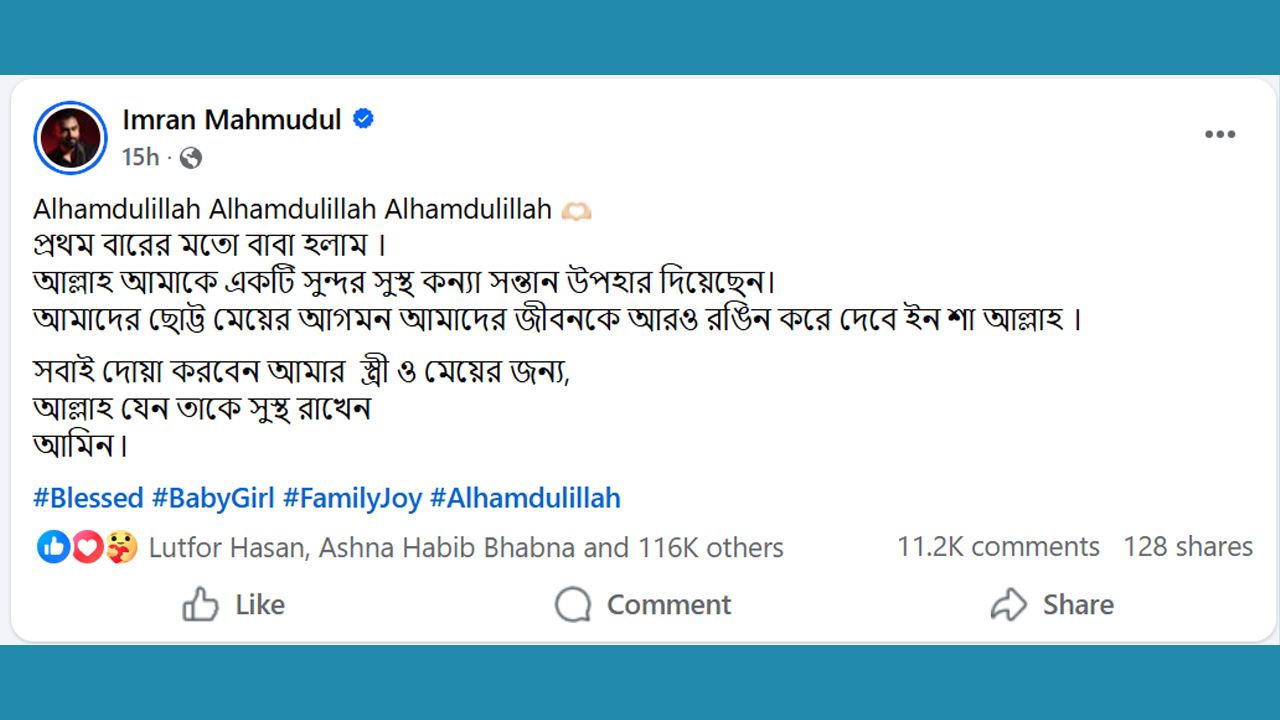
Task: Open the #Blessed hashtag
Action: click(89, 498)
